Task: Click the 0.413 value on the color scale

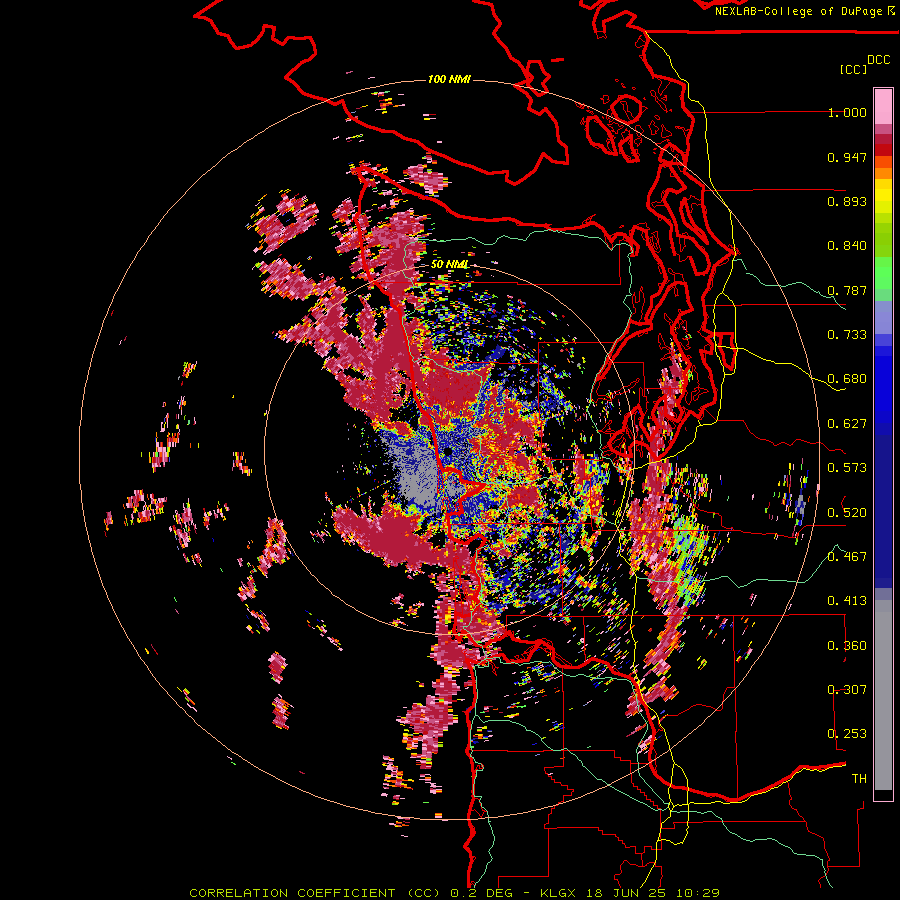Action: 847,601
